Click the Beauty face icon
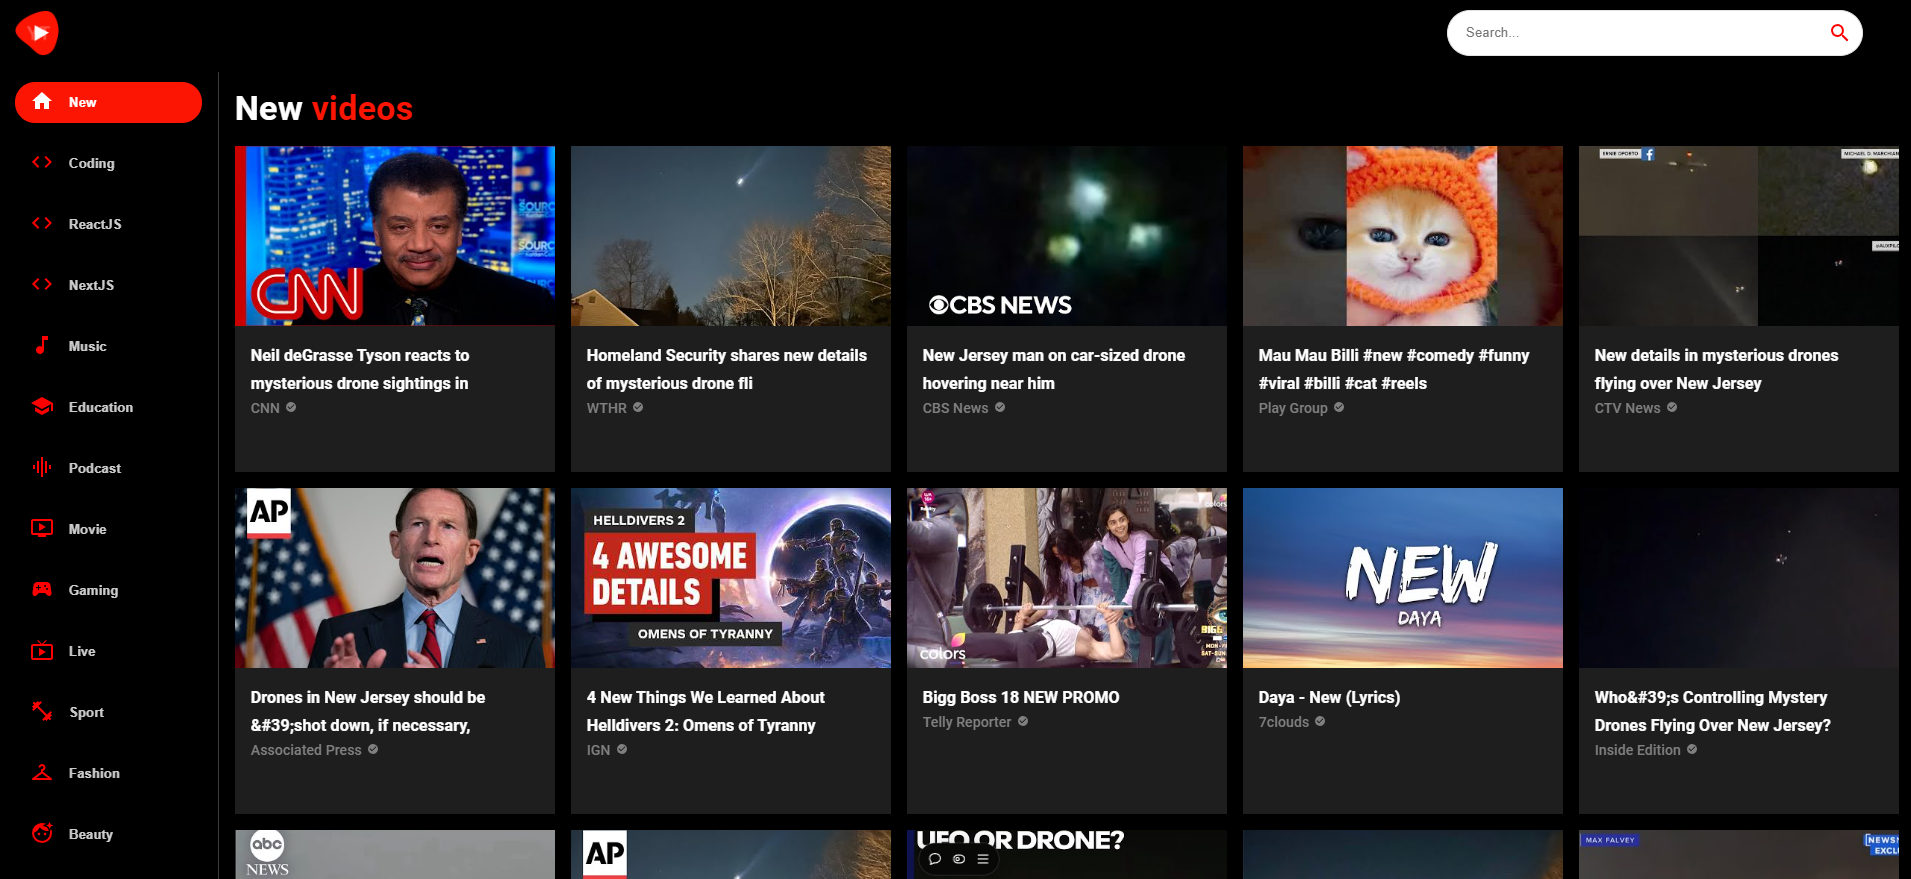 (42, 834)
